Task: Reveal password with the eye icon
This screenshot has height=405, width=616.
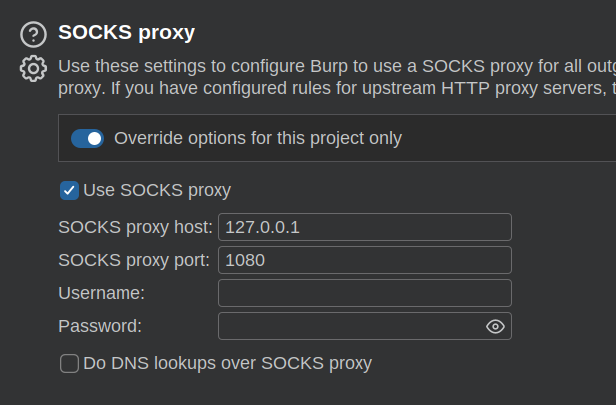Action: (x=494, y=326)
